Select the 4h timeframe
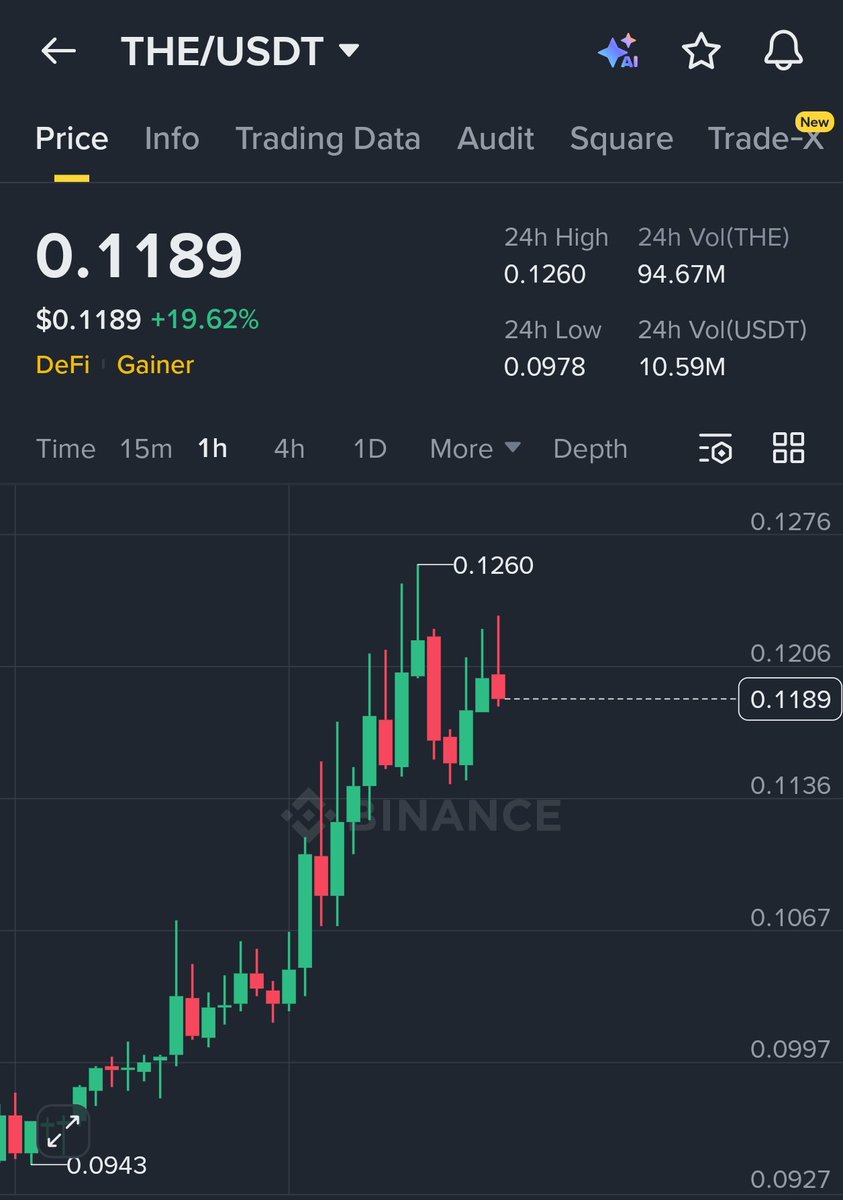843x1200 pixels. click(289, 449)
